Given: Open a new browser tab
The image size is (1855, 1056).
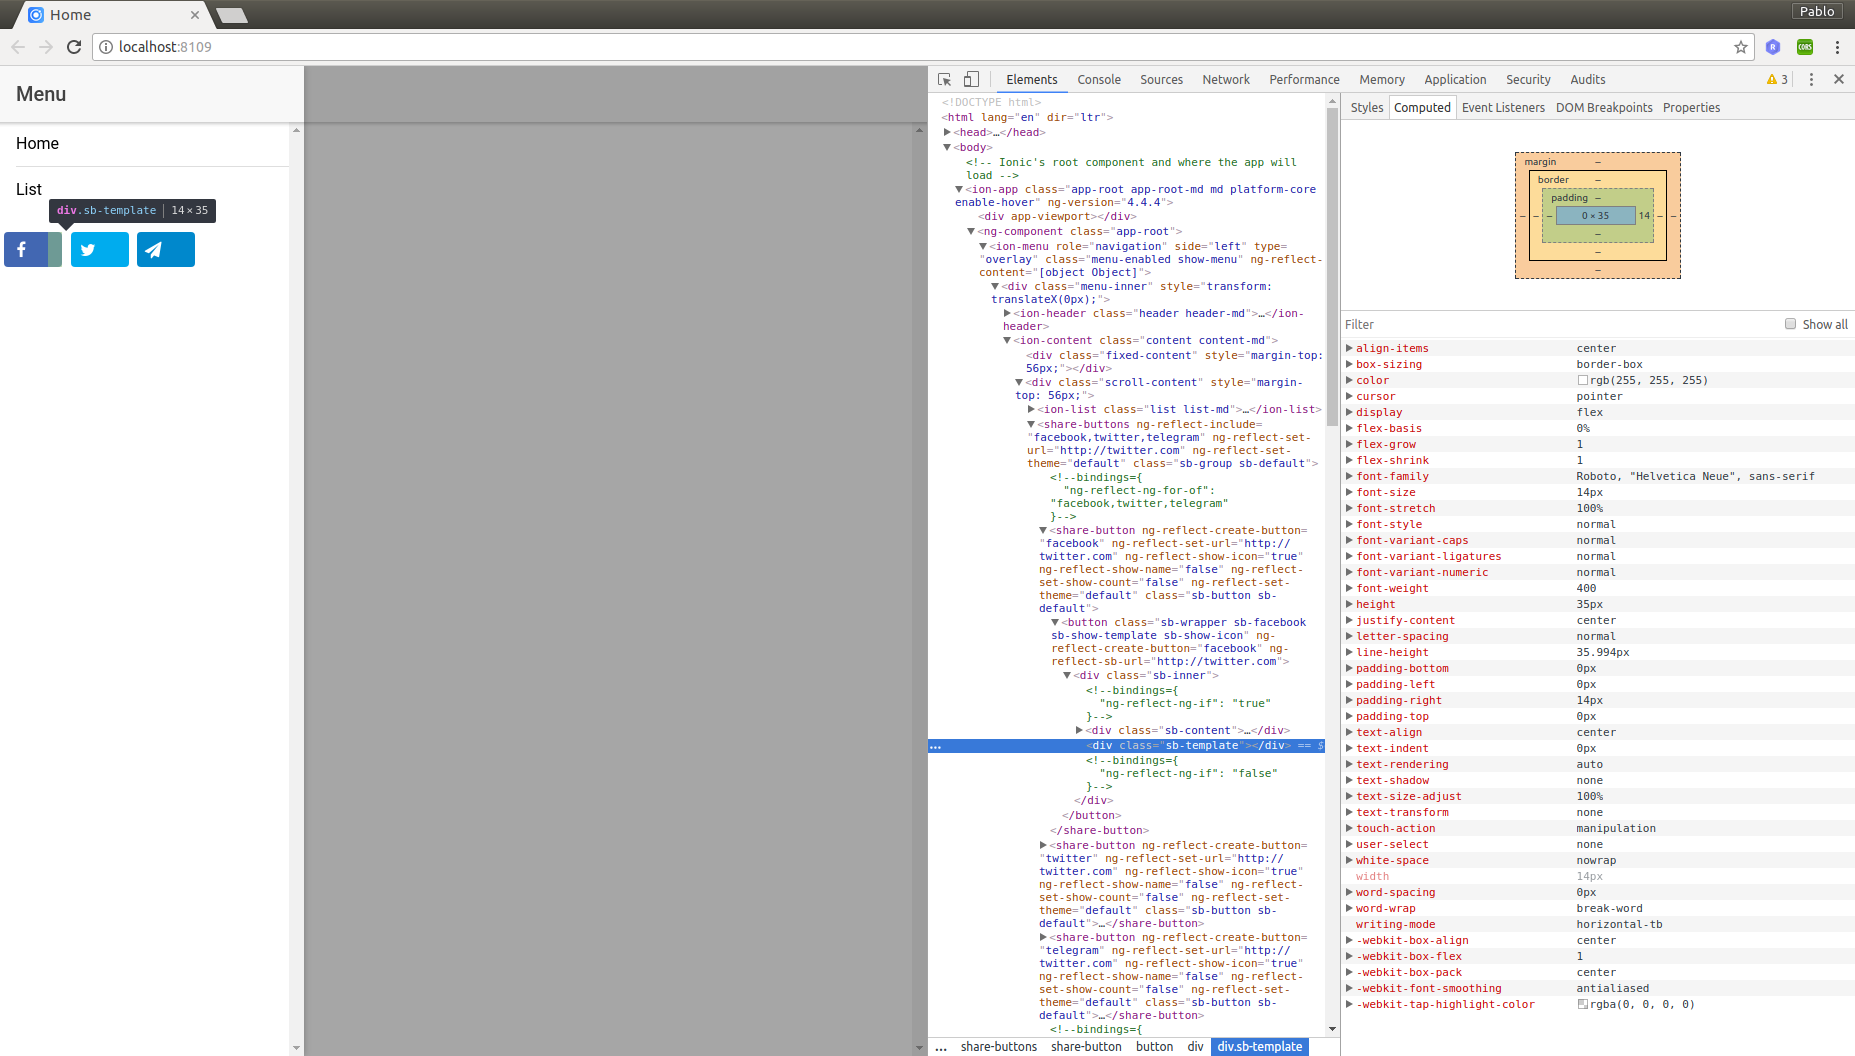Looking at the screenshot, I should [232, 15].
